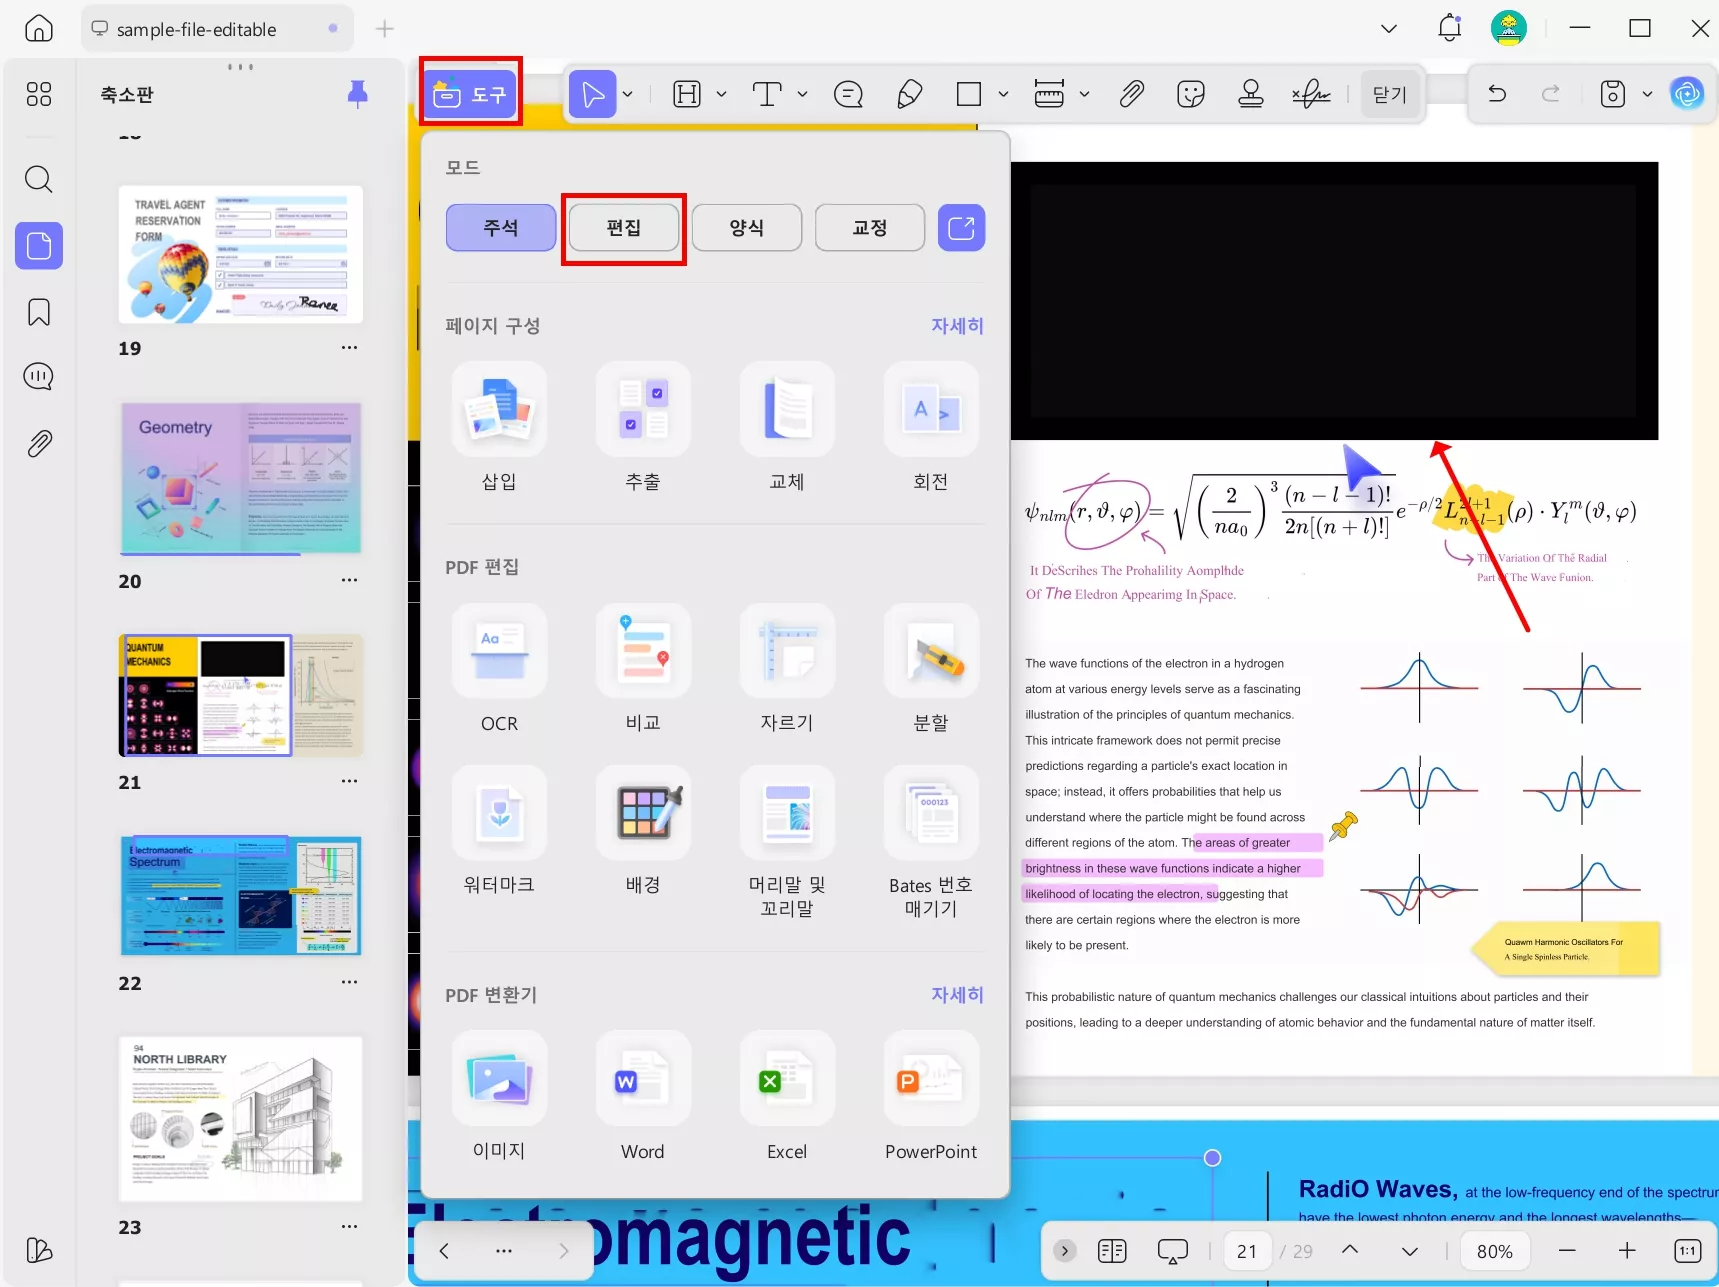Open the attachments sidebar panel
Viewport: 1719px width, 1287px height.
pyautogui.click(x=38, y=443)
